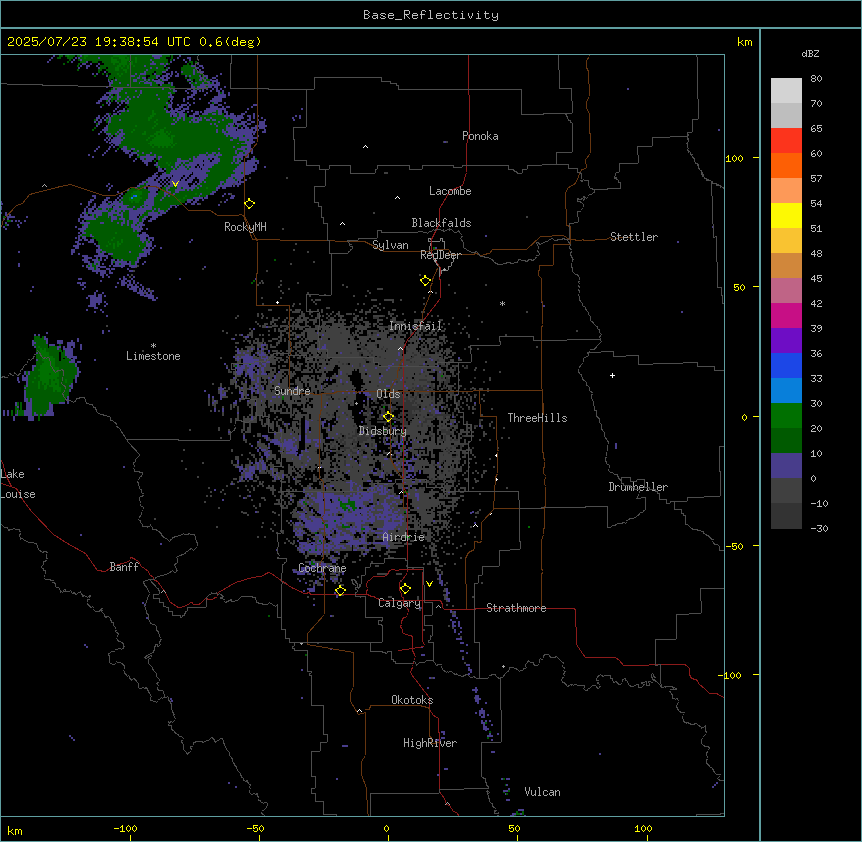Viewport: 862px width, 842px height.
Task: Click the Stettler city label
Action: tap(633, 237)
